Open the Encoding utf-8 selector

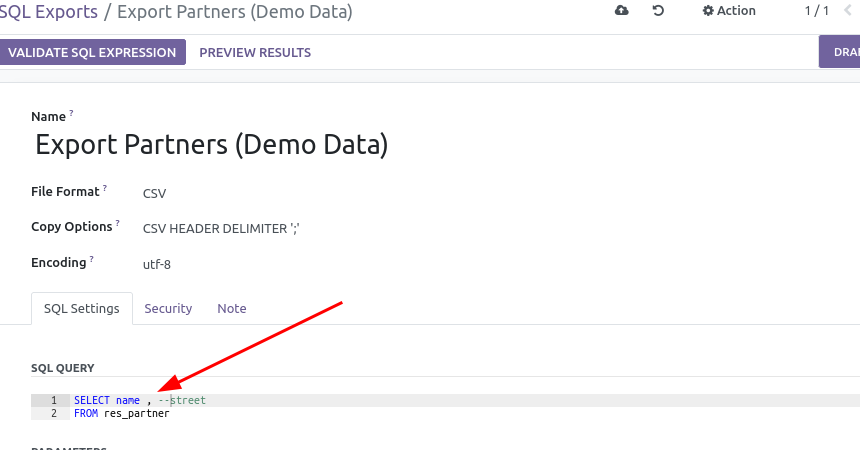pos(157,264)
